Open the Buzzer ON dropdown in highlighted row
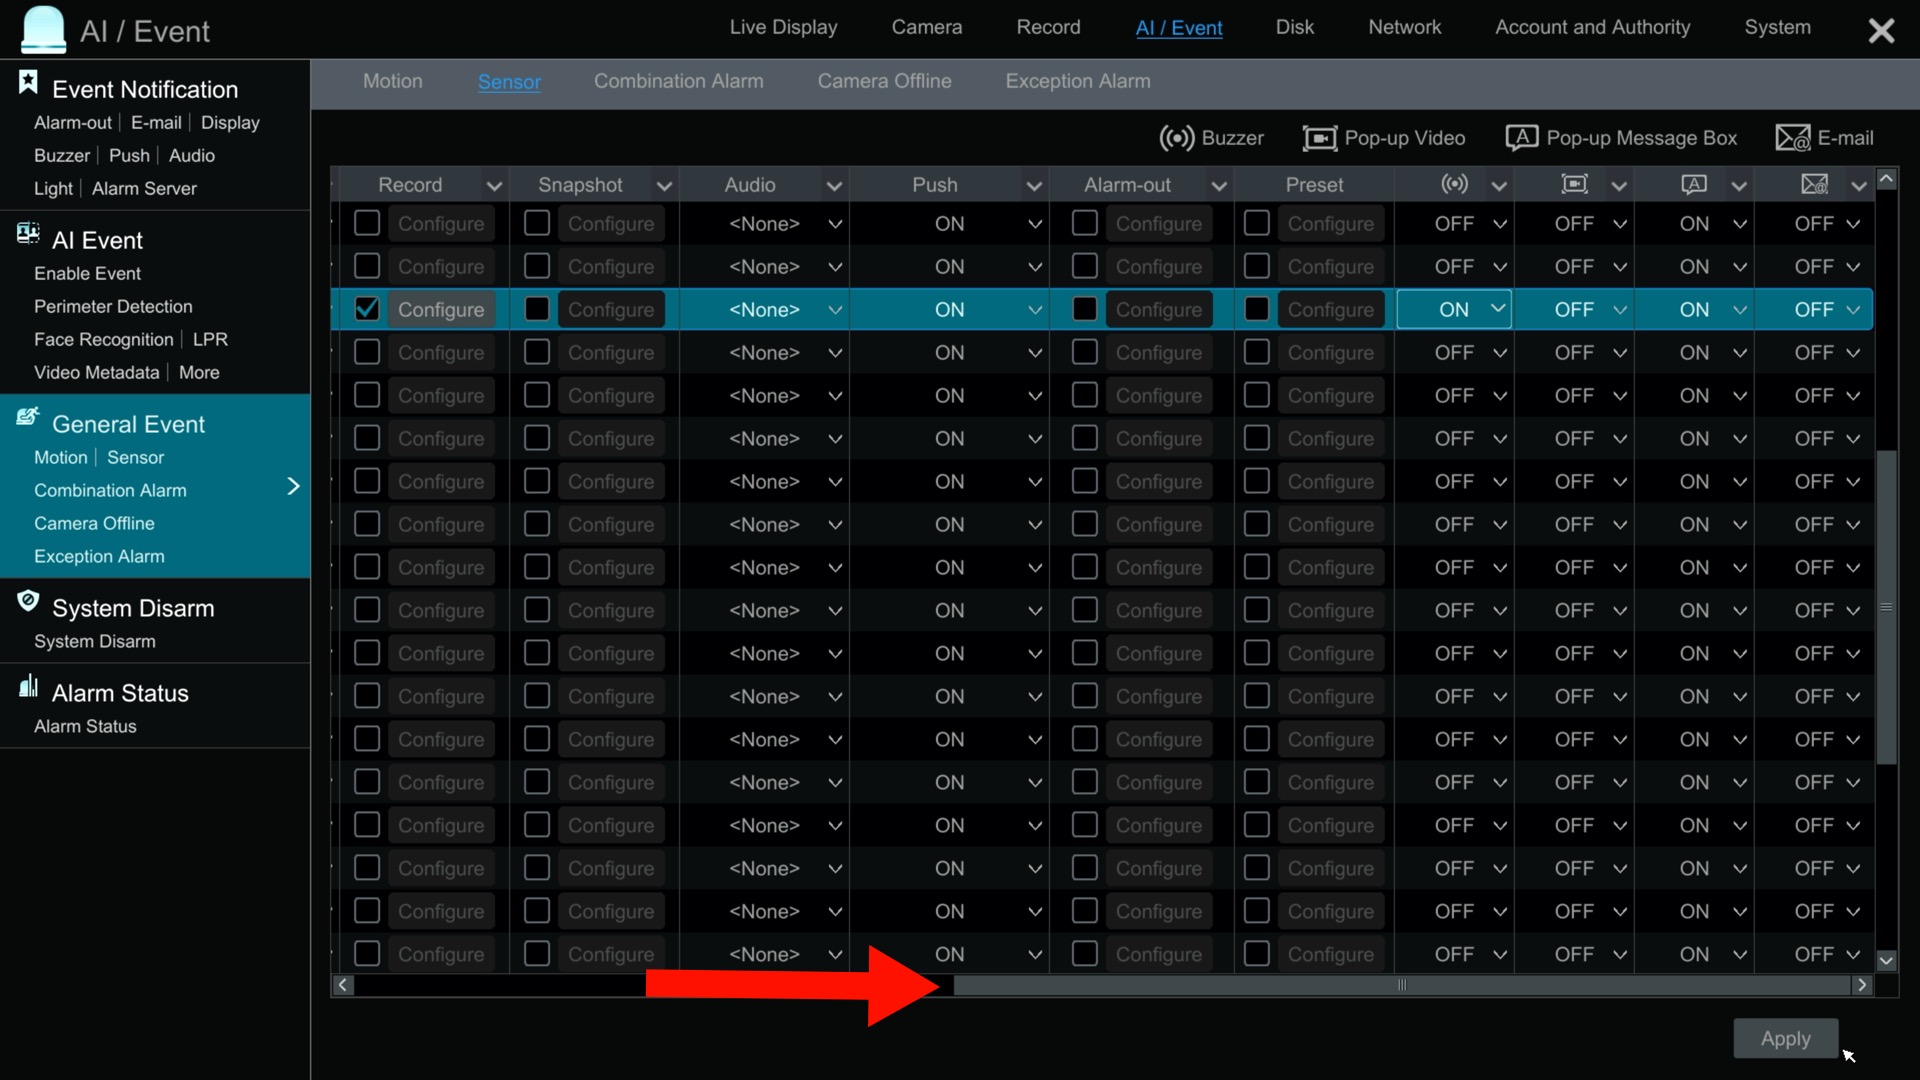 point(1454,309)
